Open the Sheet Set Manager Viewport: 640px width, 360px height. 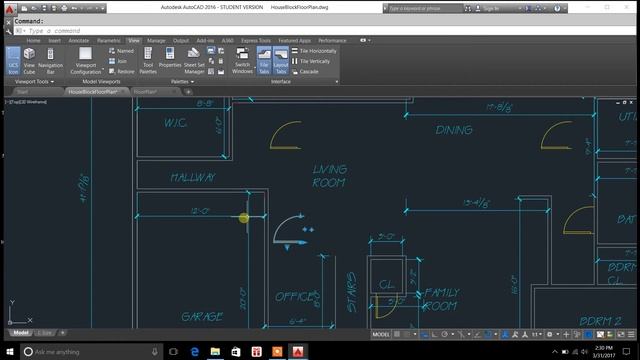click(194, 60)
